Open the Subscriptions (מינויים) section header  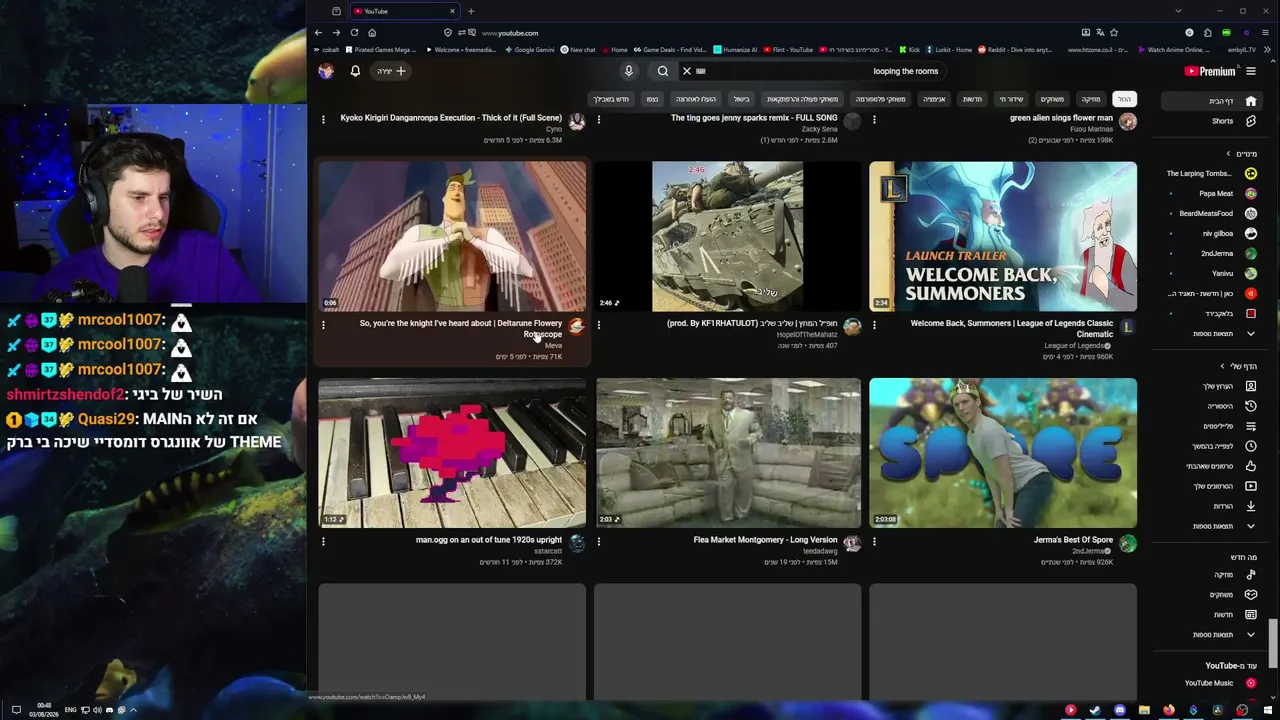click(x=1240, y=154)
